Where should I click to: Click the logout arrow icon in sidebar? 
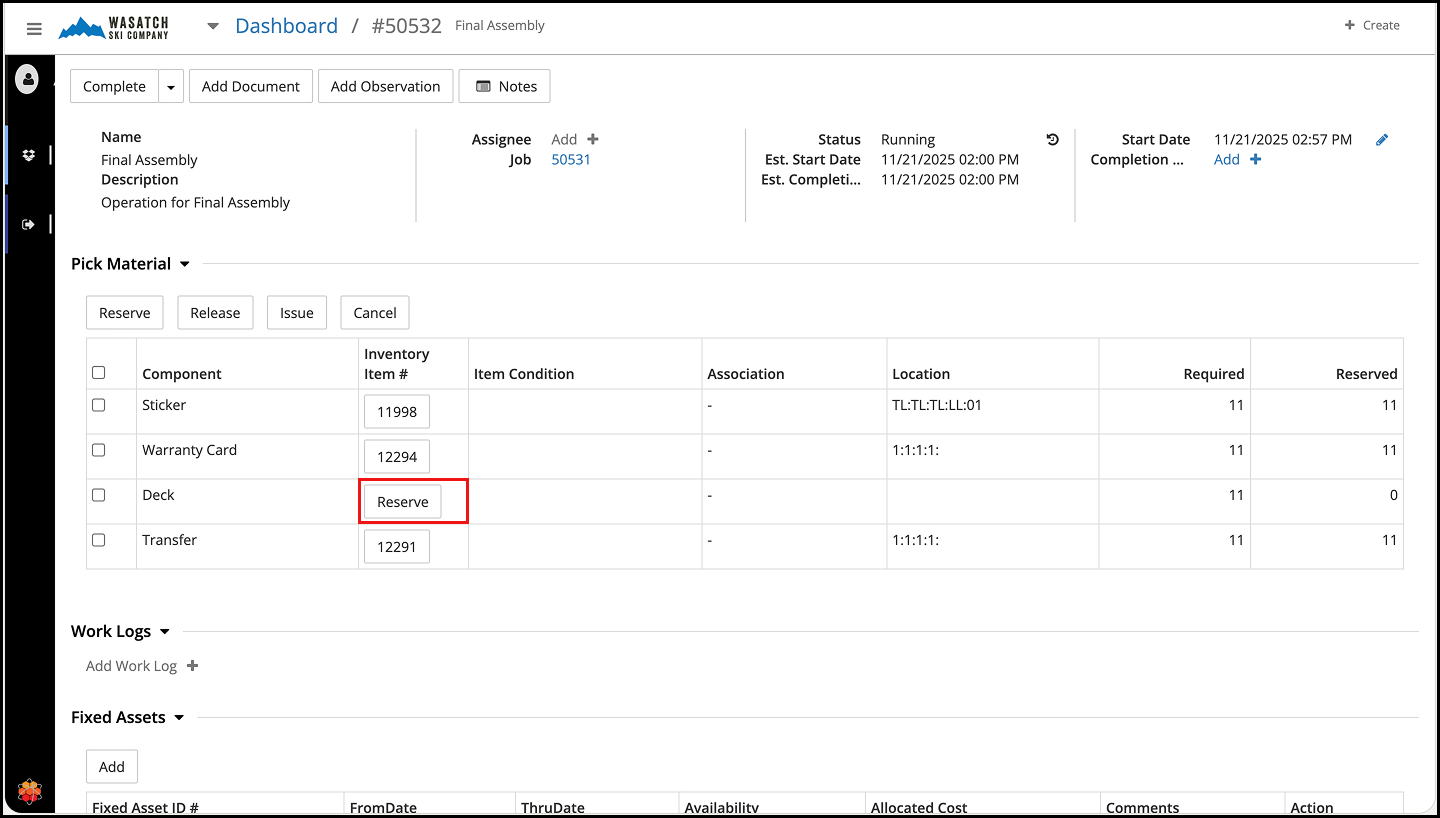pyautogui.click(x=29, y=224)
